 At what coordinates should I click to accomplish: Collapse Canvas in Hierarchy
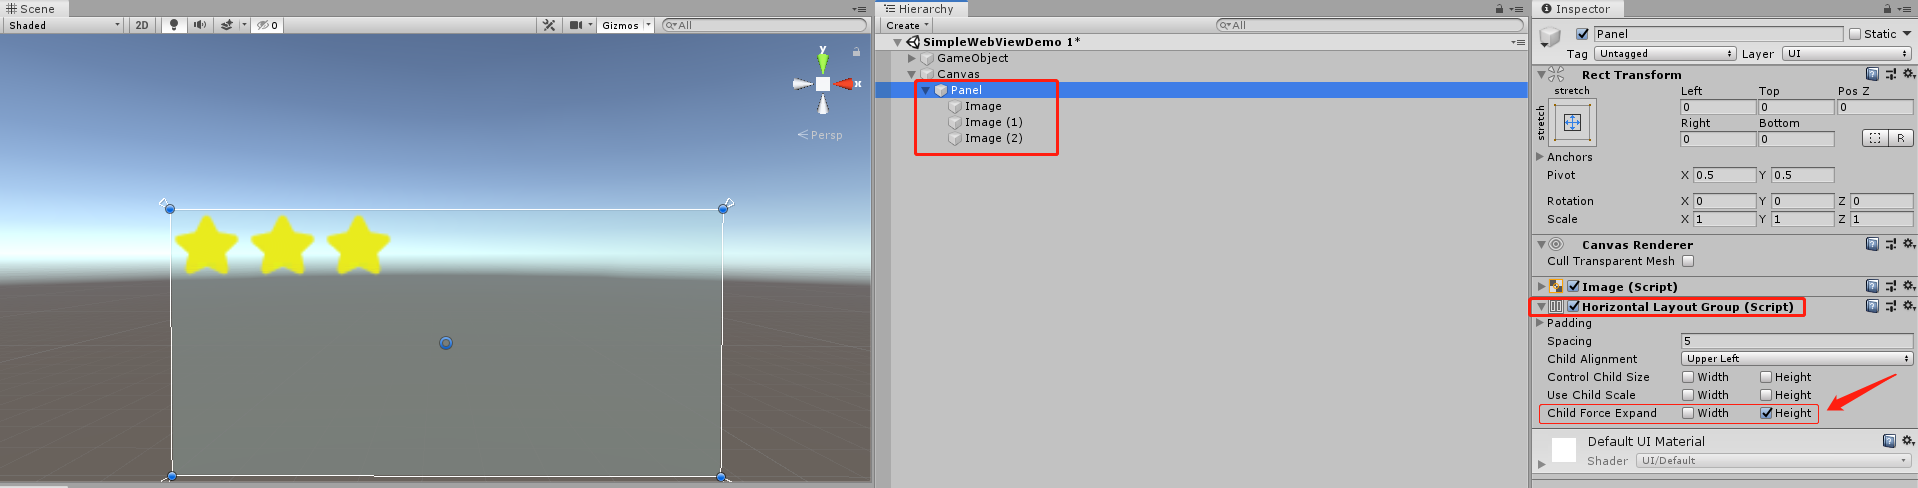click(x=912, y=74)
